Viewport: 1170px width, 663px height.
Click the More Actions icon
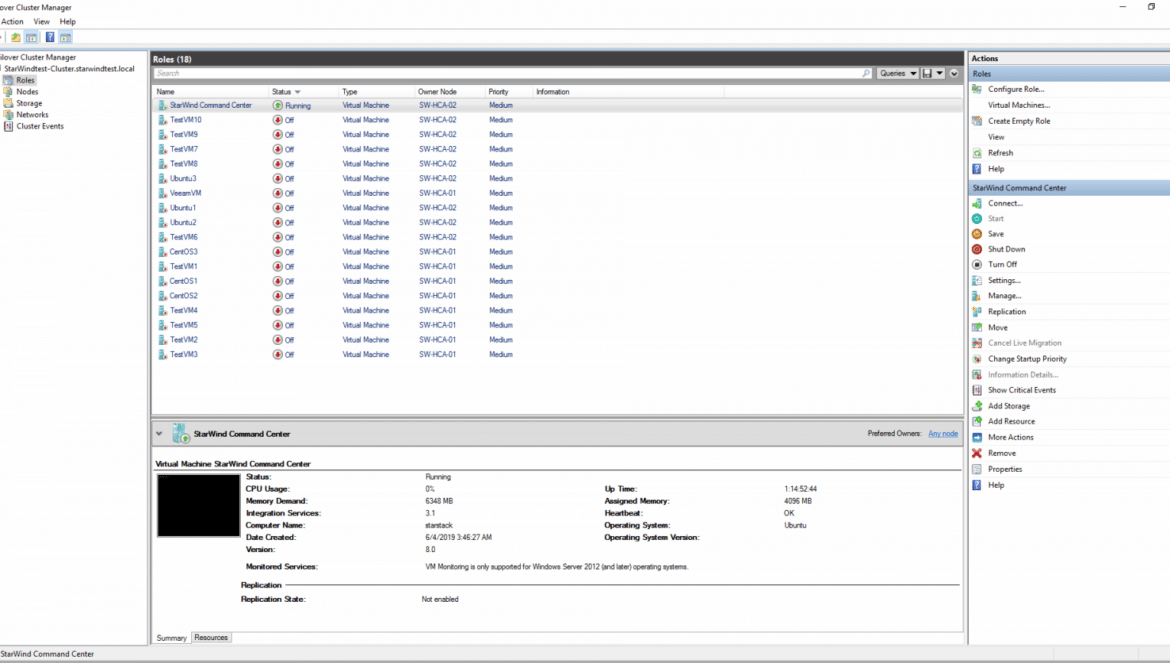coord(977,437)
